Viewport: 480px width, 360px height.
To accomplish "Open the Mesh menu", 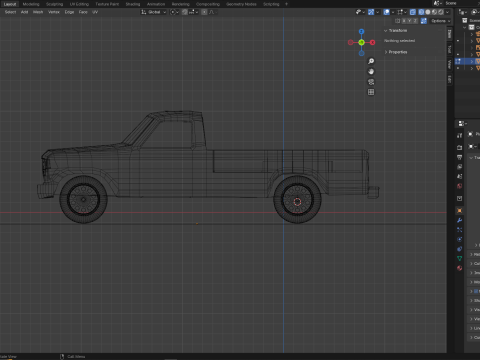I will tap(38, 12).
